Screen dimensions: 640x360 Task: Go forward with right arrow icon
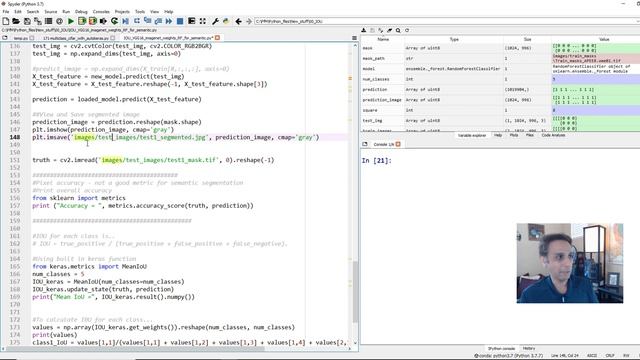click(249, 21)
